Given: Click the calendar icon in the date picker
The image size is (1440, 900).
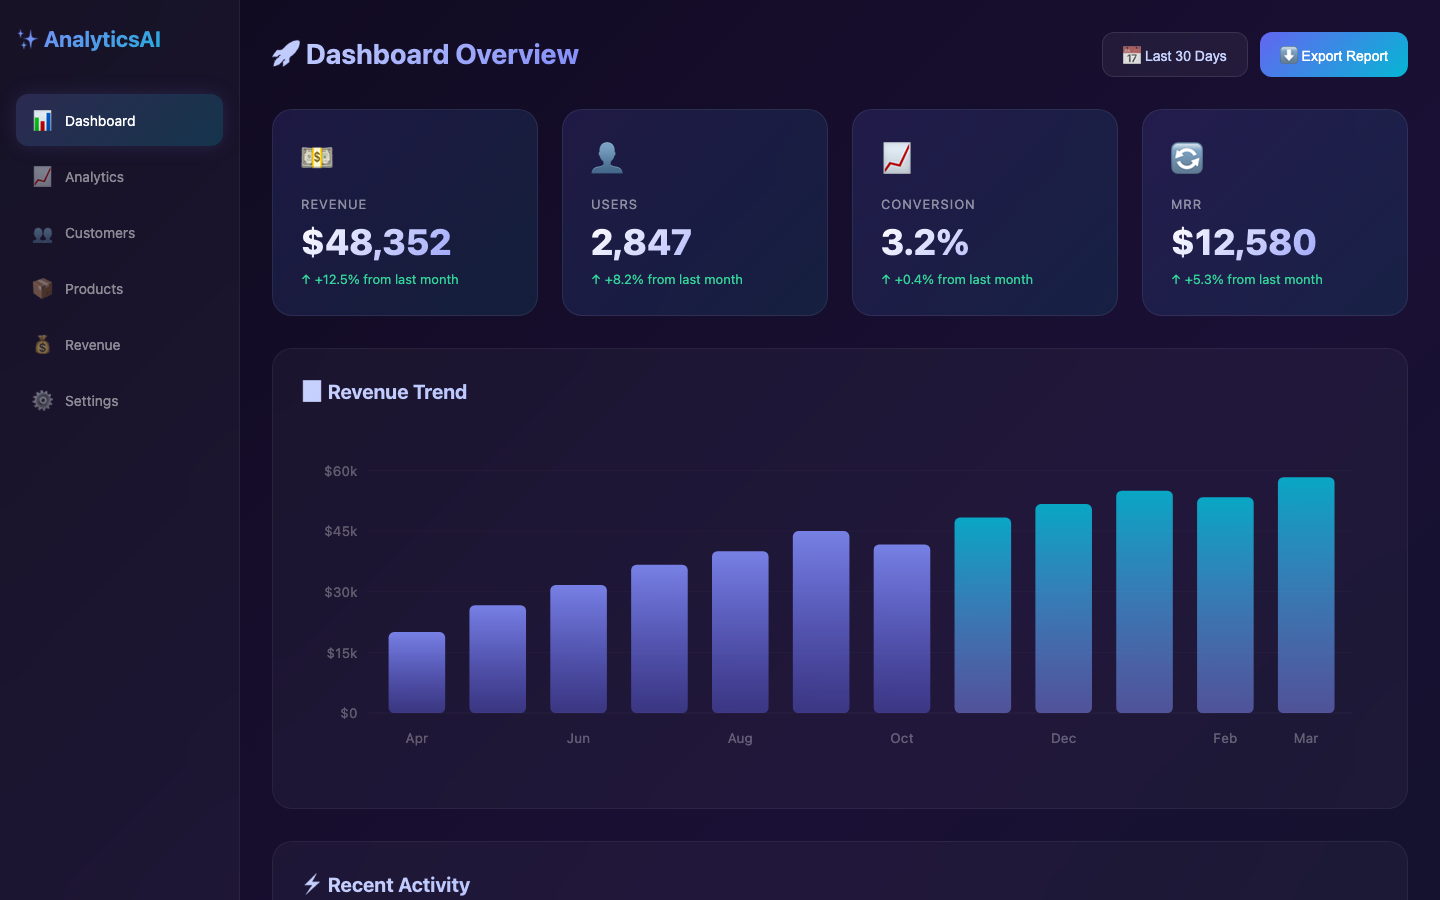Looking at the screenshot, I should 1131,55.
